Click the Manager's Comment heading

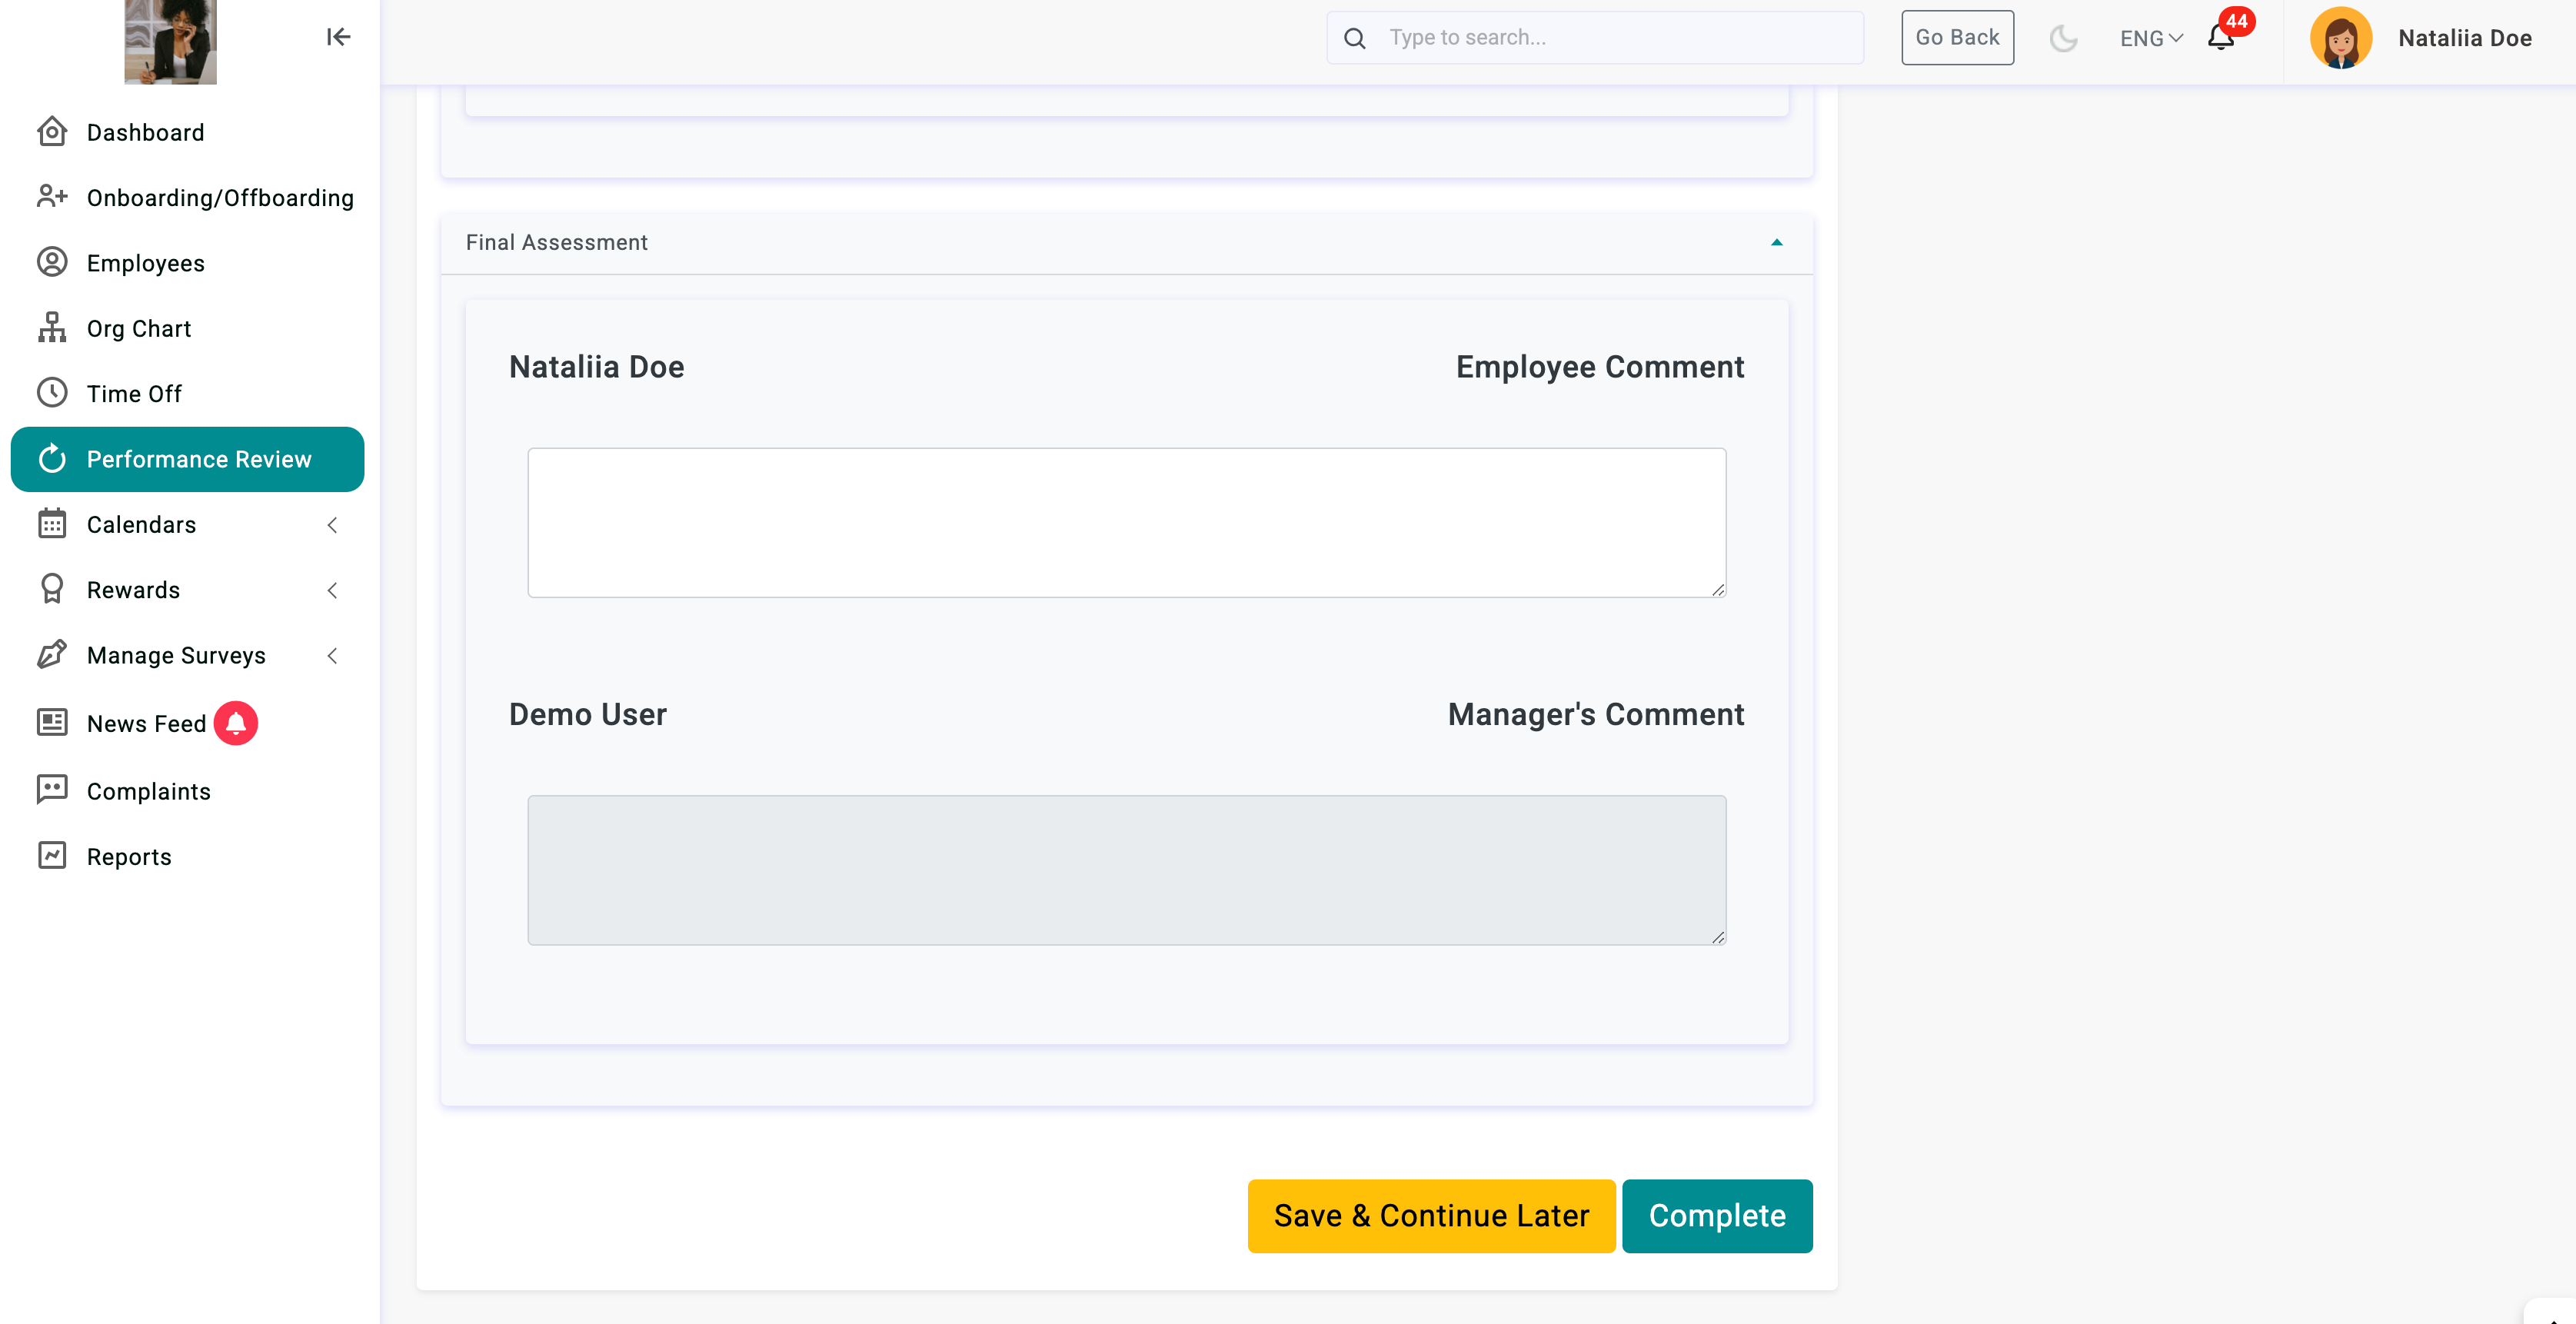pyautogui.click(x=1596, y=714)
